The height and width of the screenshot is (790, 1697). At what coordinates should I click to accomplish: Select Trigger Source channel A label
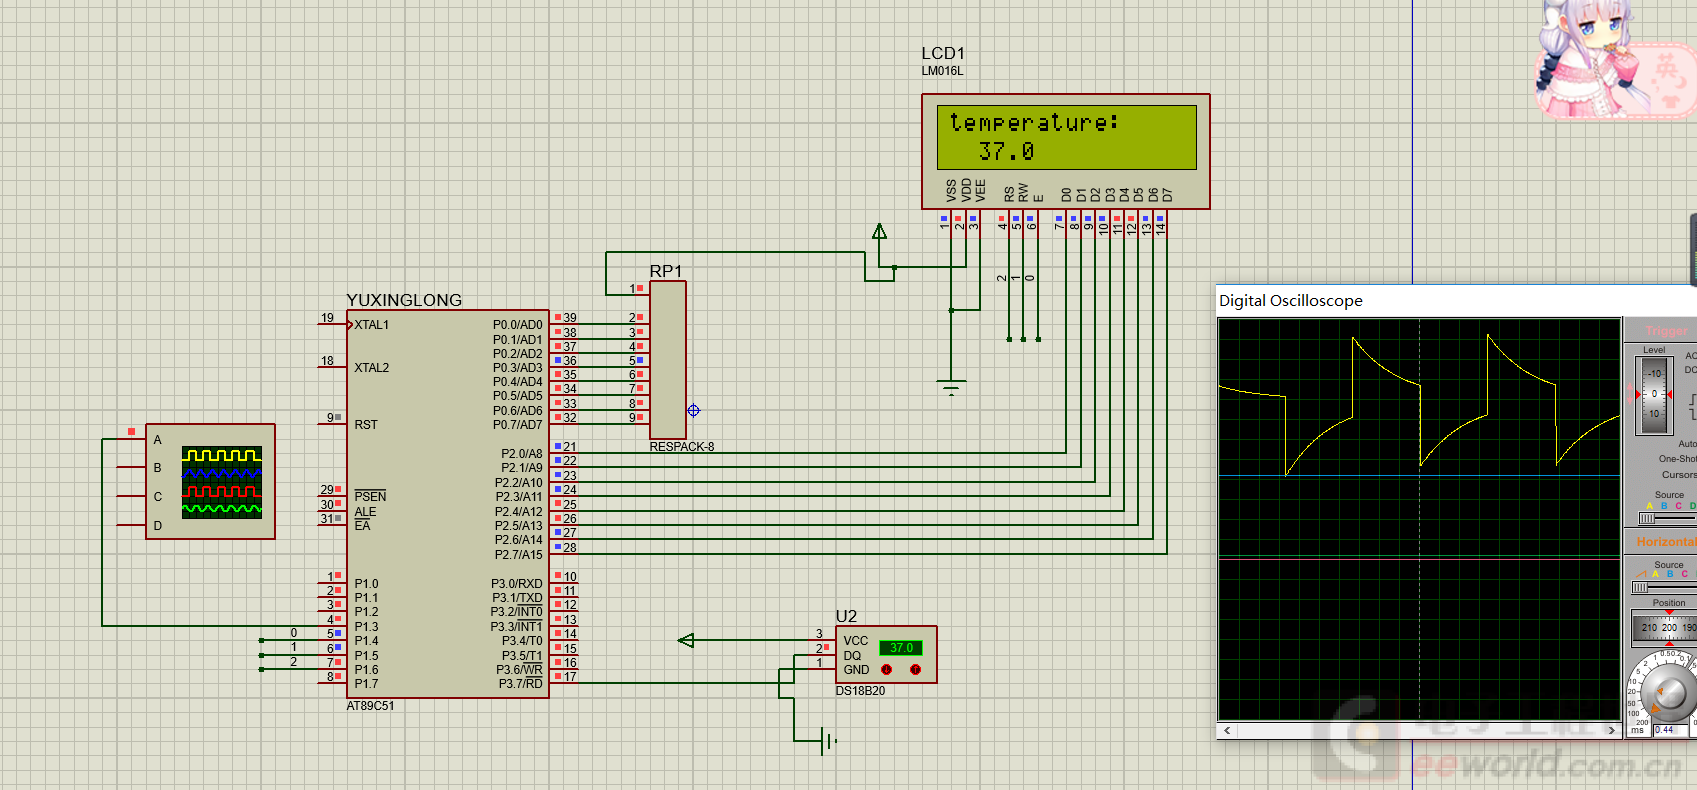coord(1649,506)
